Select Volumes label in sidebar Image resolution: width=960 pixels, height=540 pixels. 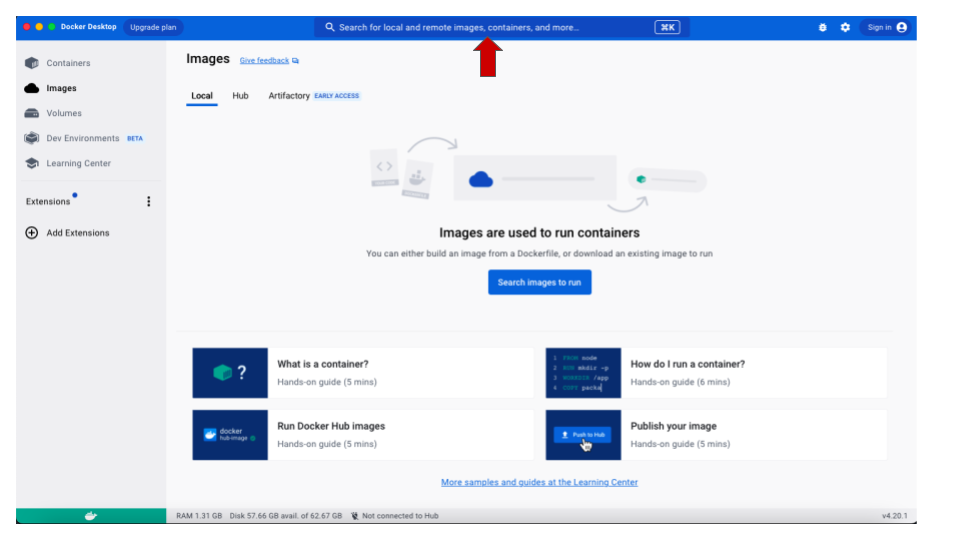click(x=64, y=113)
